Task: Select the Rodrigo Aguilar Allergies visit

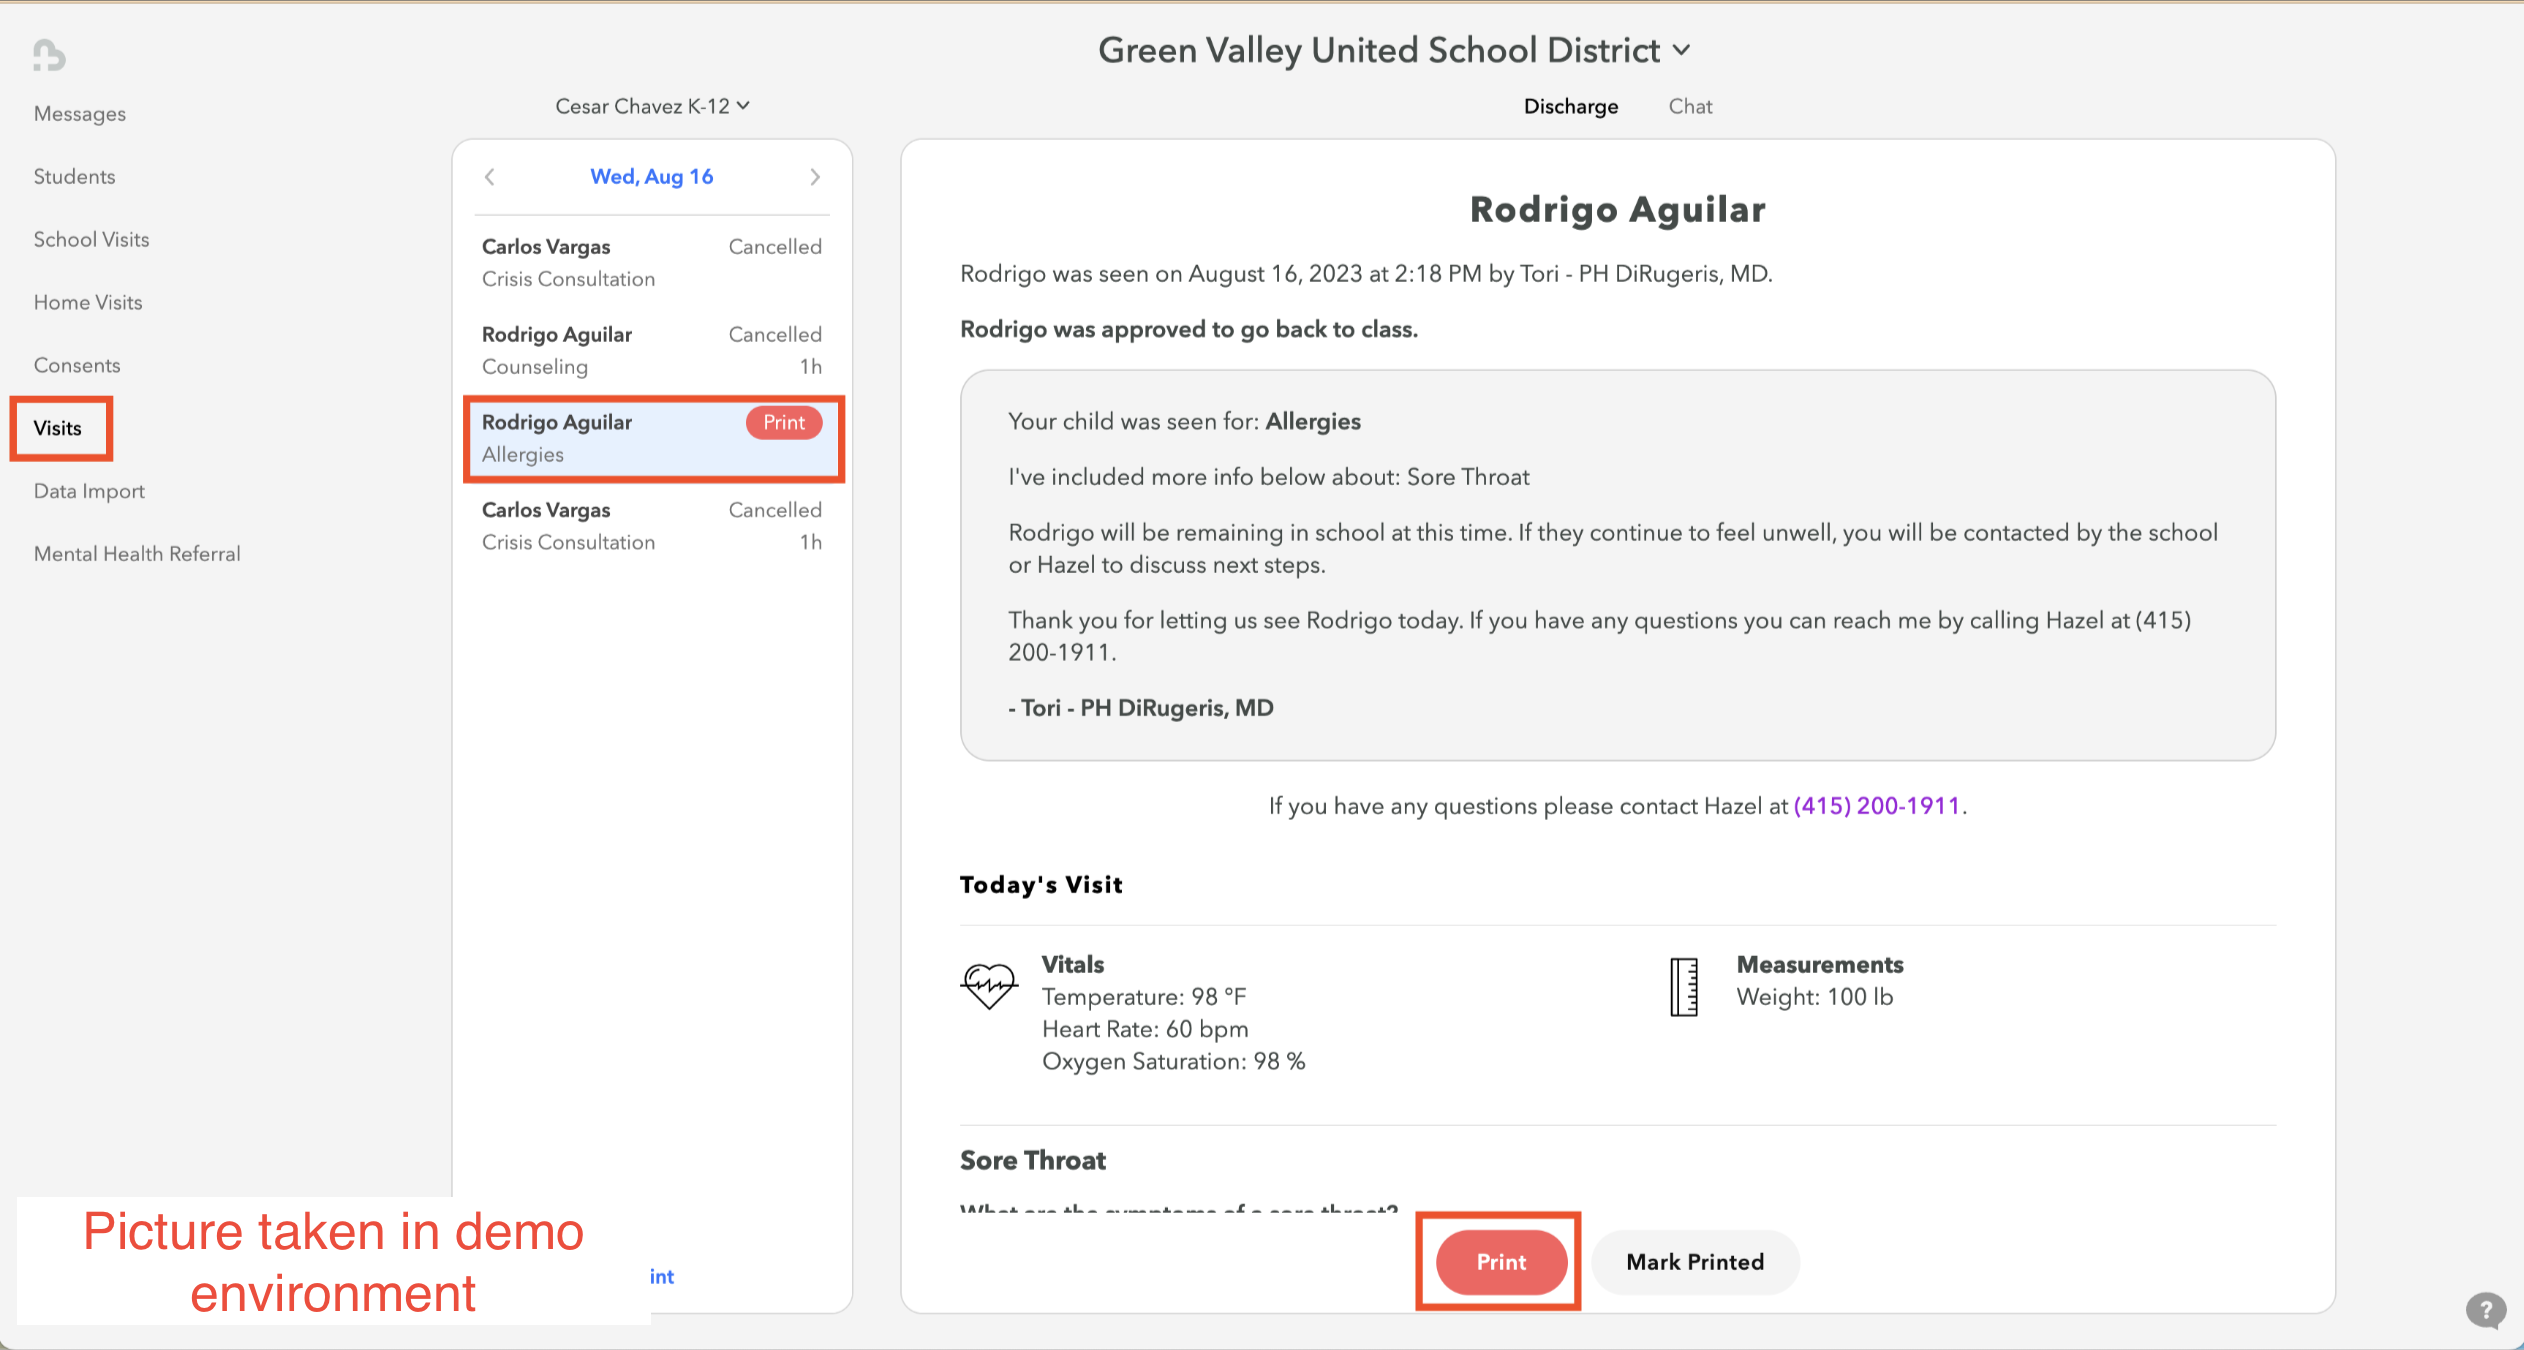Action: point(652,439)
